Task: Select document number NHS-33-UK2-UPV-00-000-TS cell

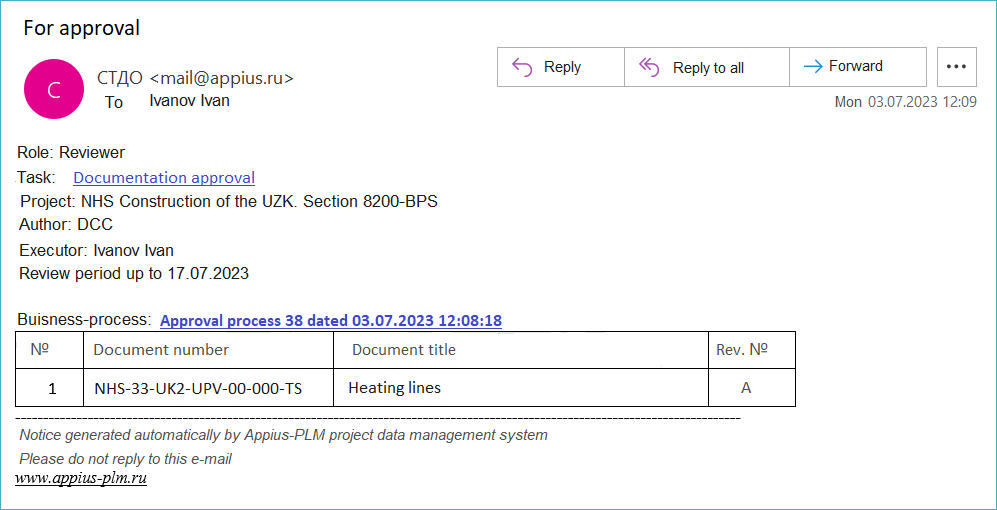Action: (198, 388)
